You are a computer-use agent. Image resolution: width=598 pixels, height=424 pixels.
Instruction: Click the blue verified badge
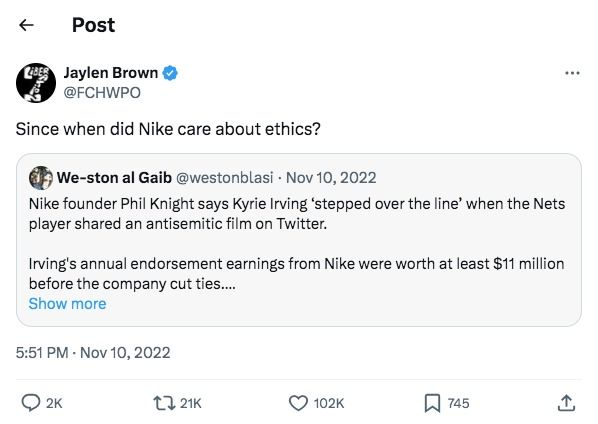tap(170, 73)
